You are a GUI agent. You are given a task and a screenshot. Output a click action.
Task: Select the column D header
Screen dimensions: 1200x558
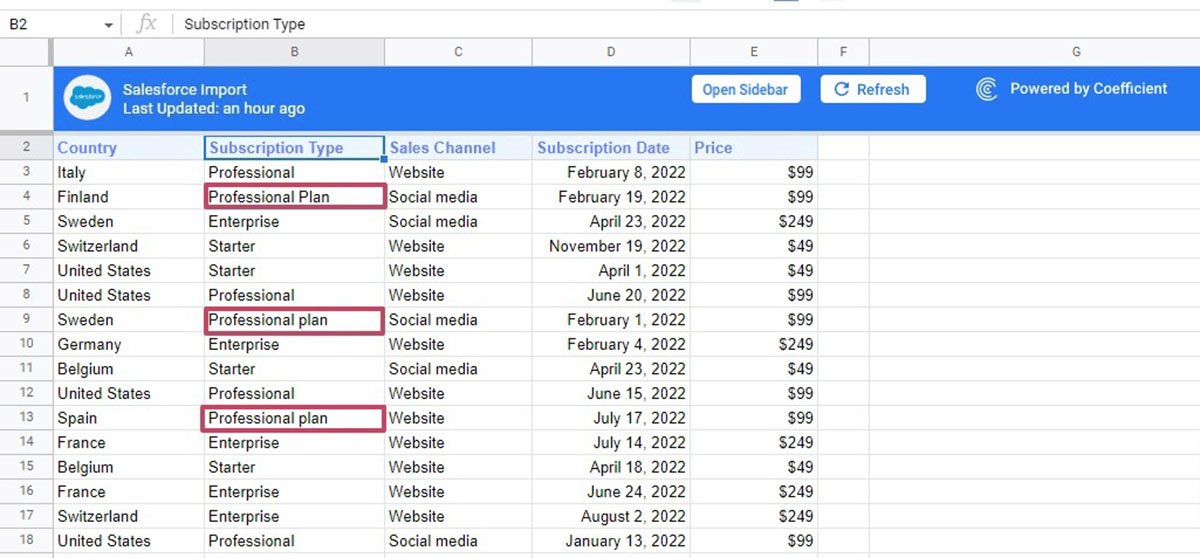coord(610,52)
